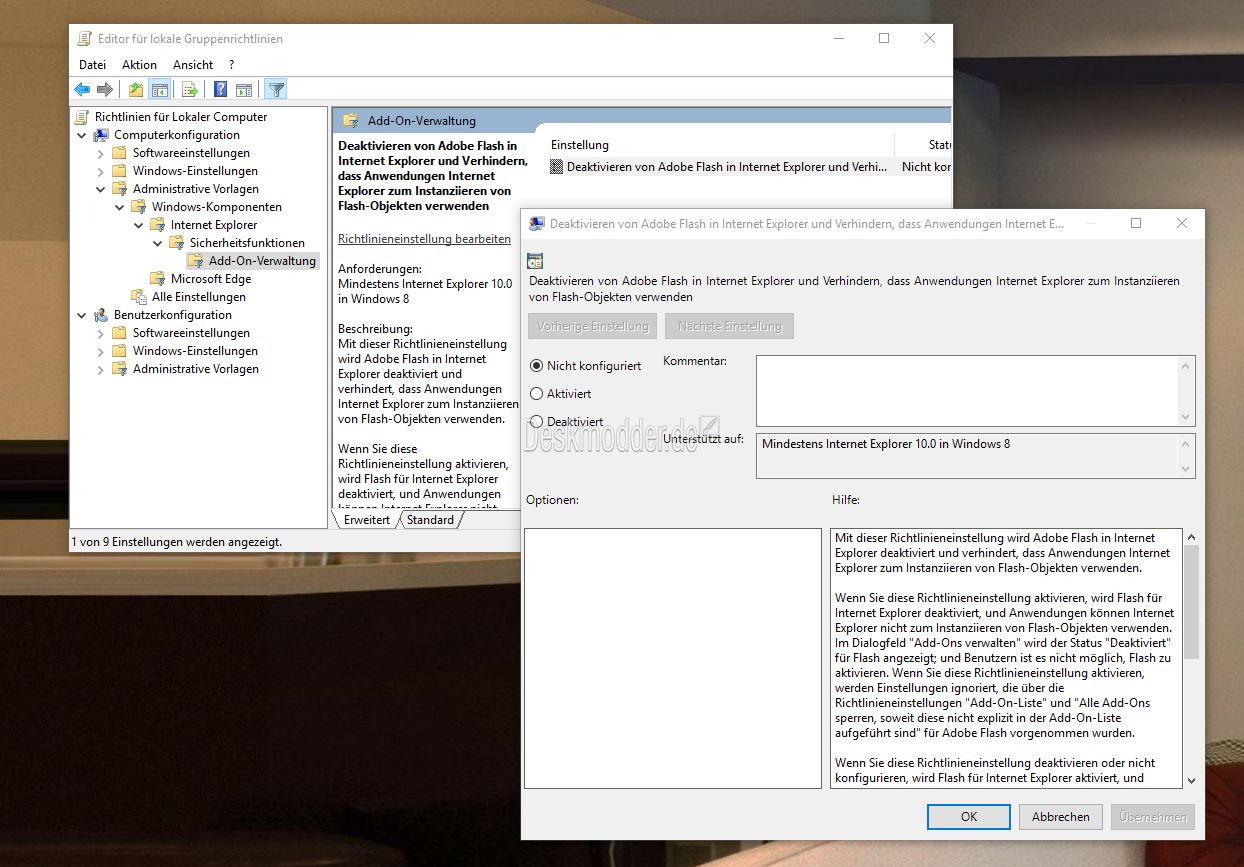Click into the Kommentar text field
This screenshot has width=1244, height=867.
click(968, 390)
